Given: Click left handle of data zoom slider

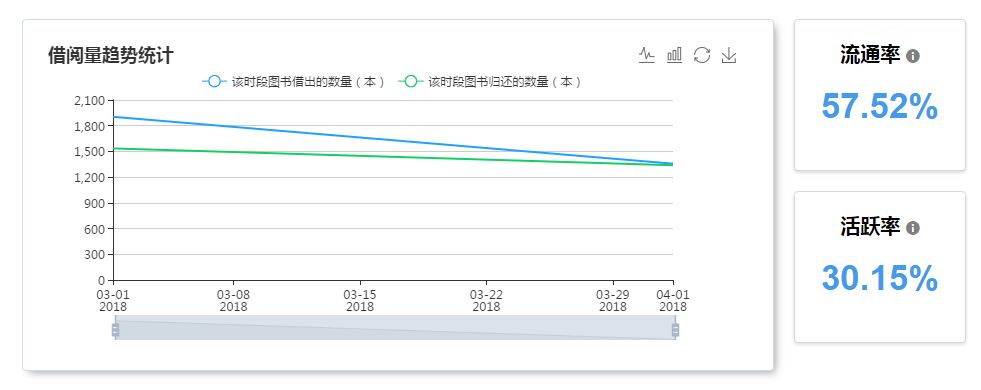Looking at the screenshot, I should point(115,329).
